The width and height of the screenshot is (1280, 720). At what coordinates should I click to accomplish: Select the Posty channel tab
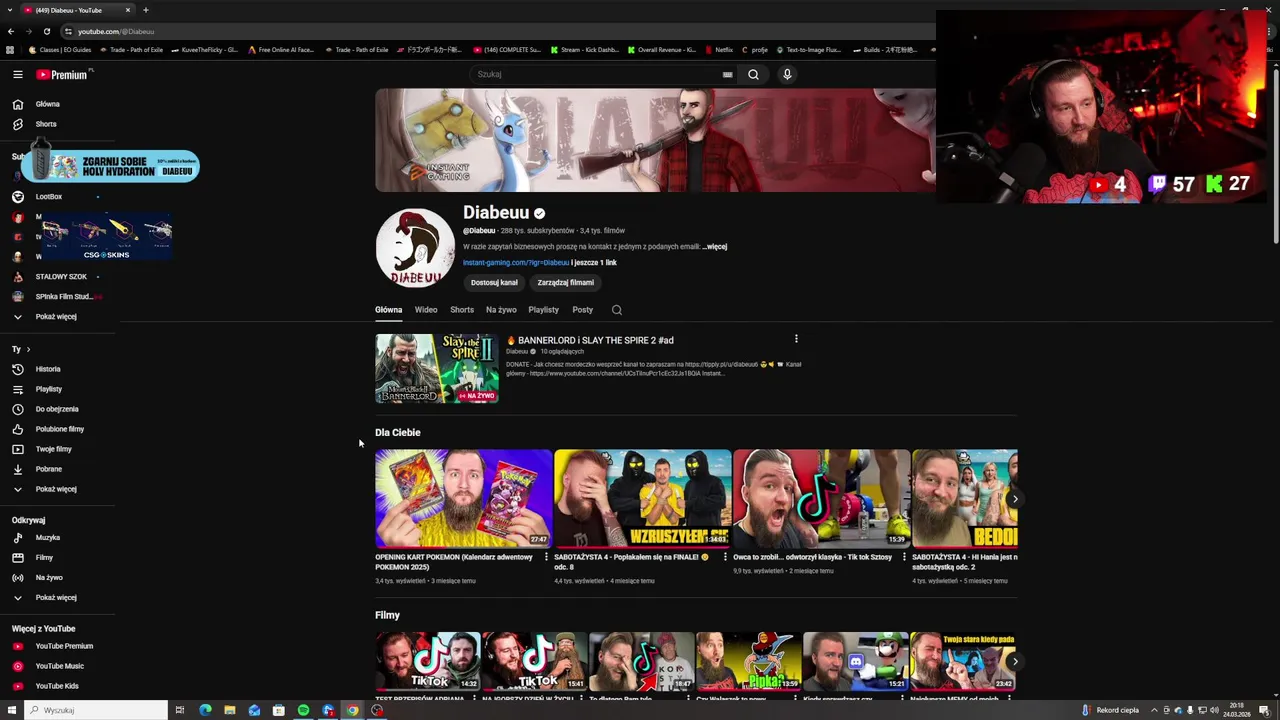coord(582,310)
